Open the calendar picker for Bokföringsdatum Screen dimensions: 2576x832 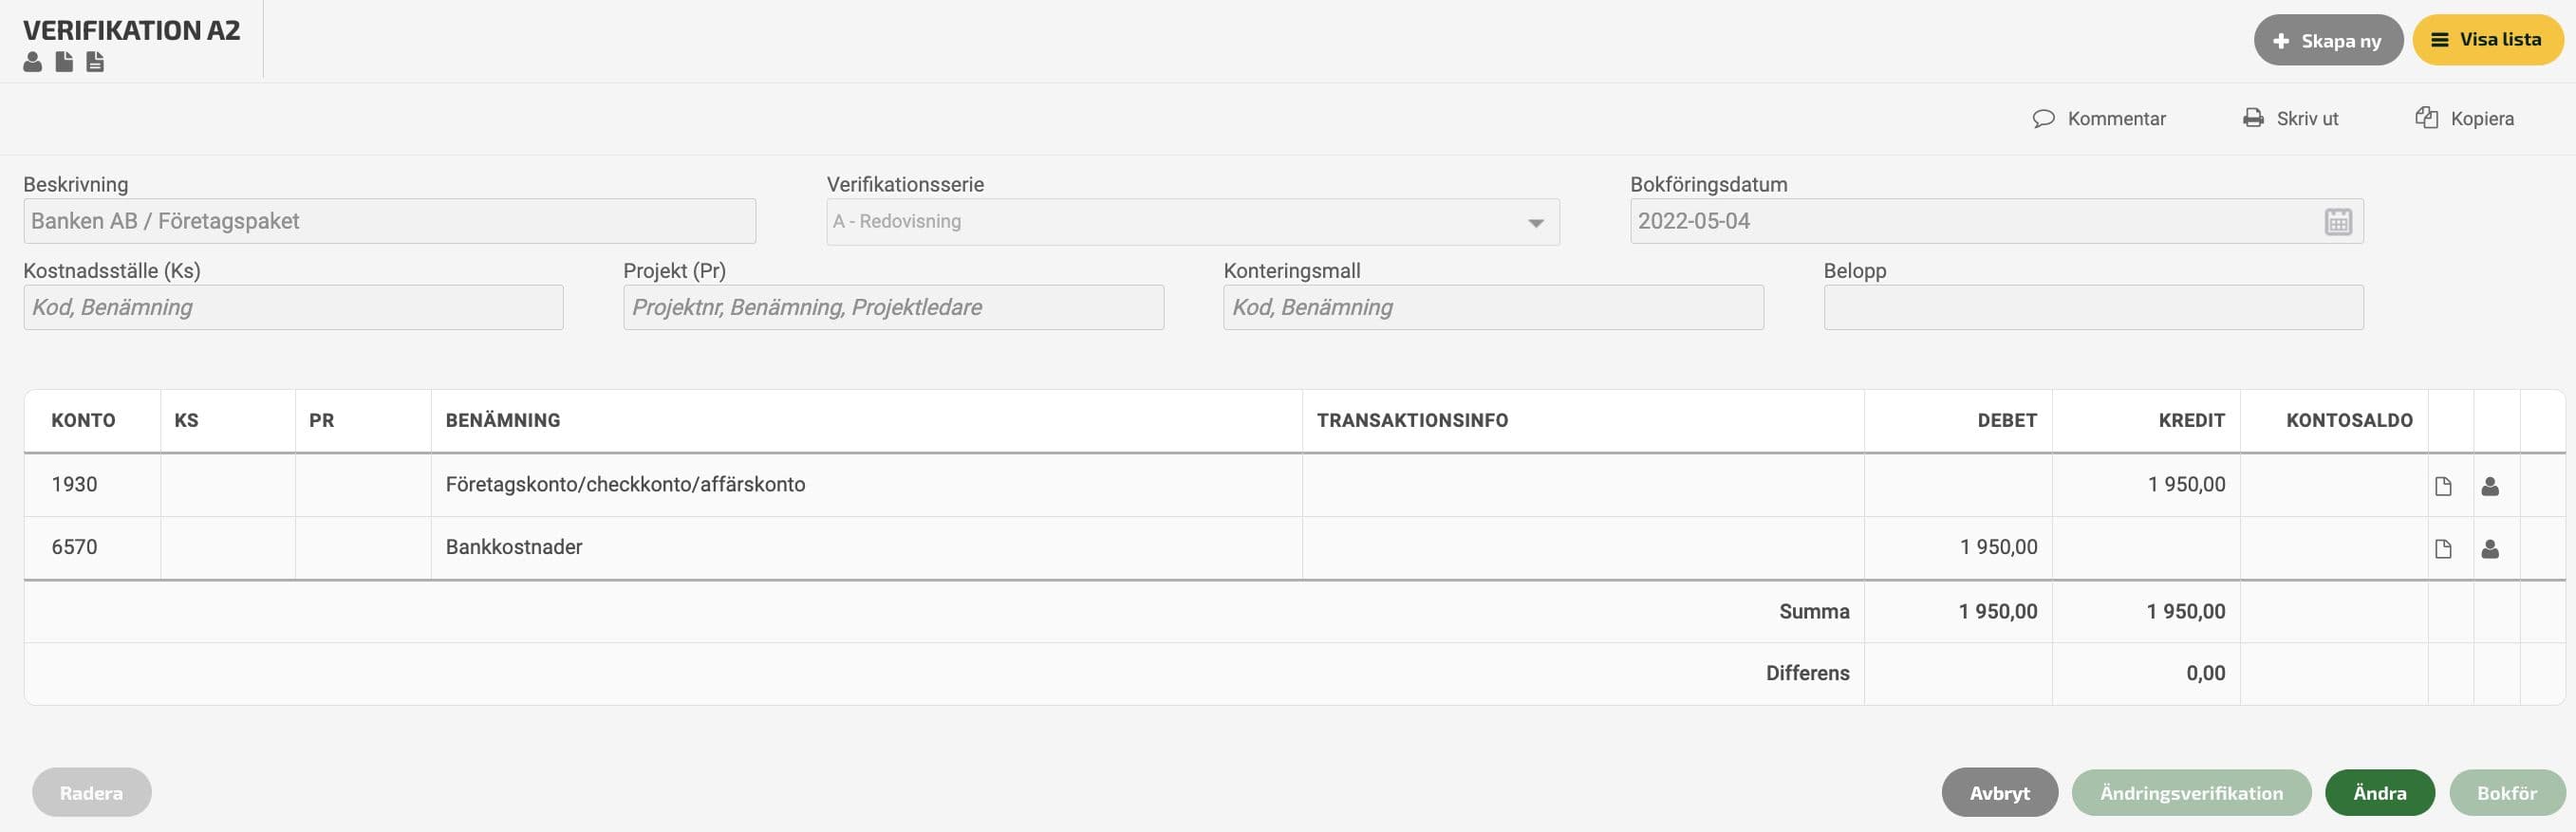2338,221
